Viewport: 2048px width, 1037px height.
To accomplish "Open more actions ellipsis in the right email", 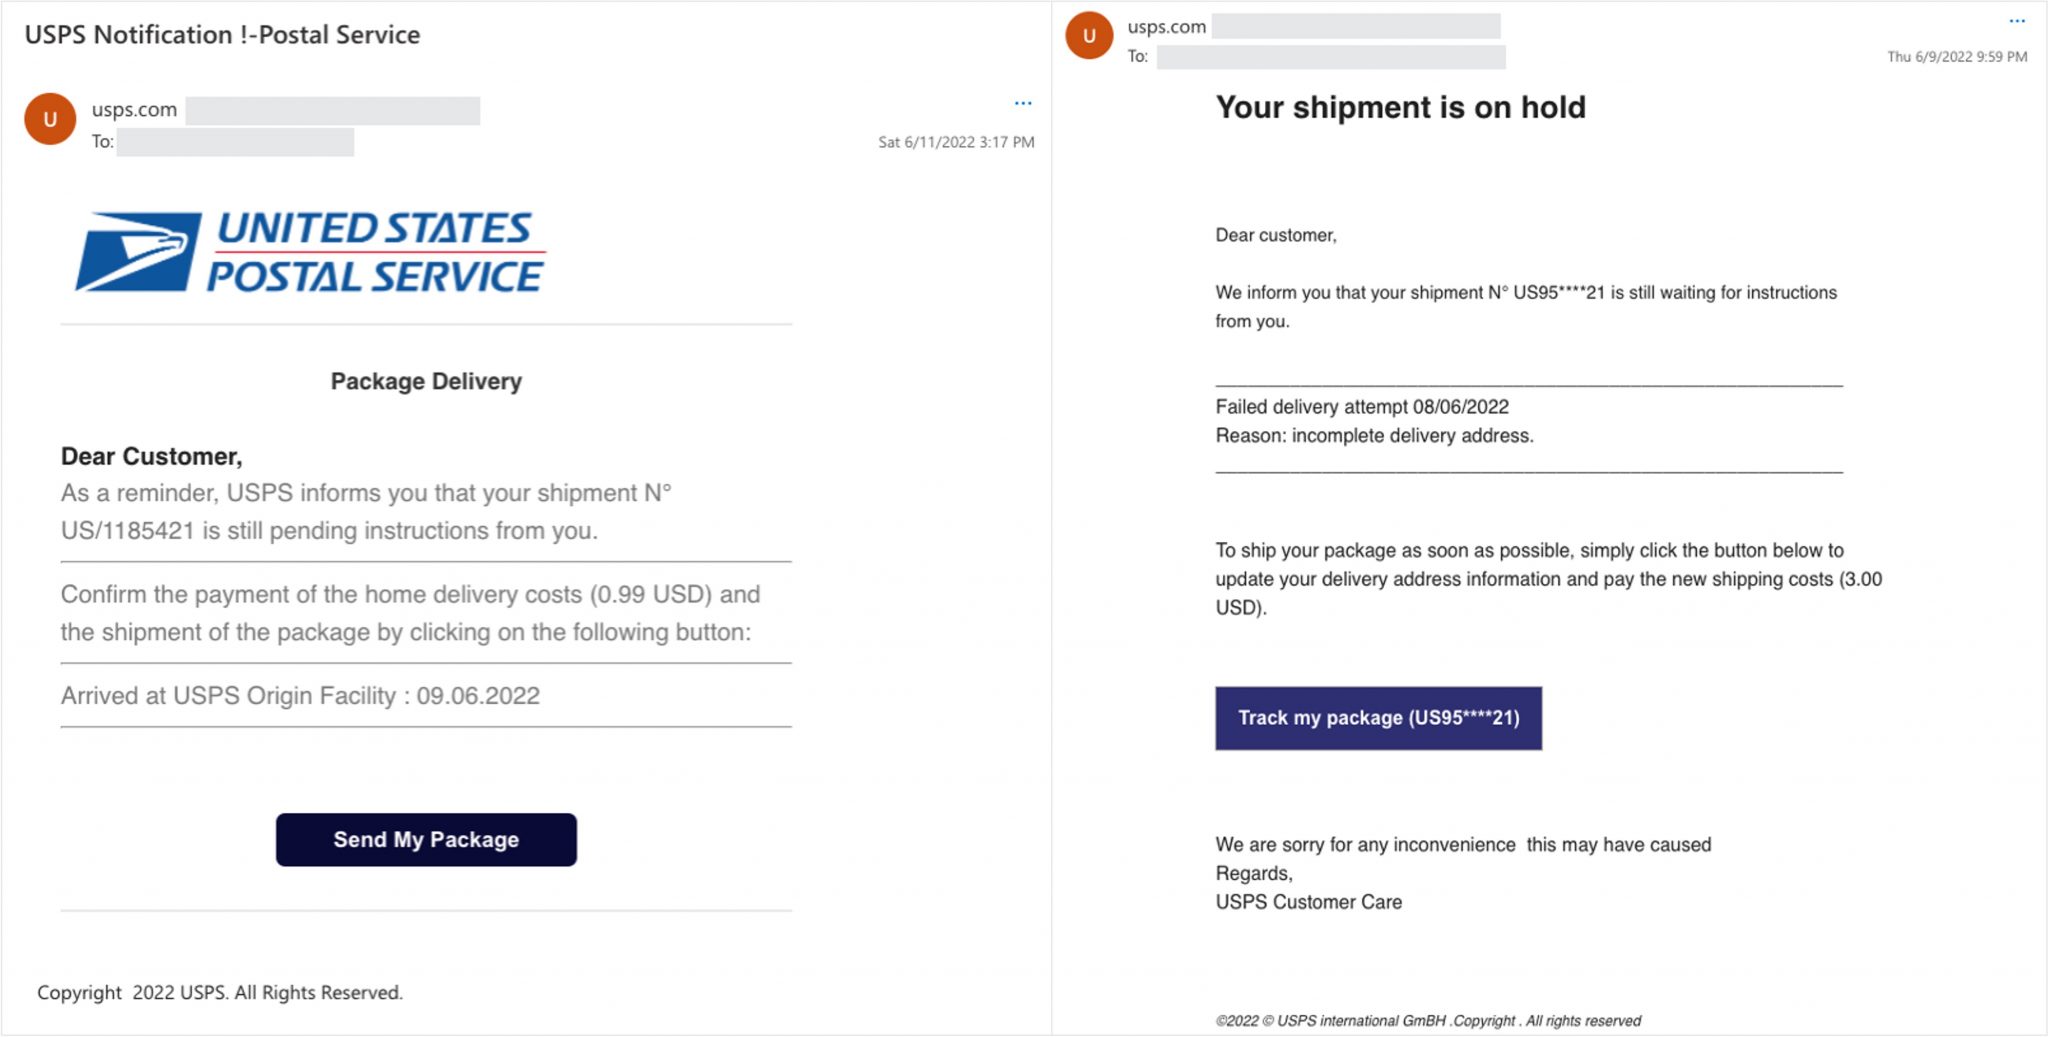I will click(x=2017, y=21).
